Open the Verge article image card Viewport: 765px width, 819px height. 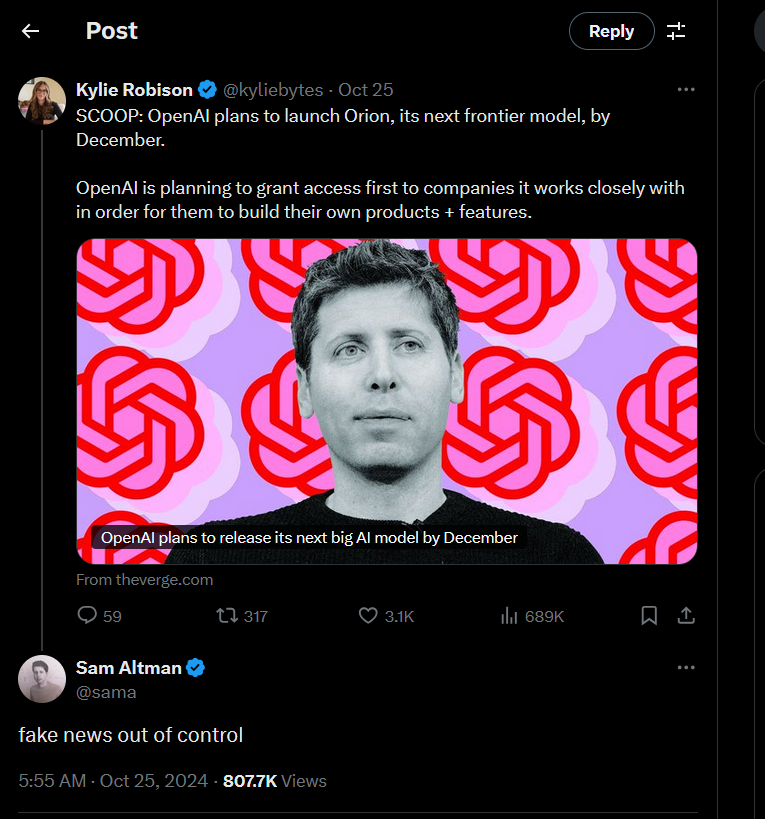coord(387,401)
